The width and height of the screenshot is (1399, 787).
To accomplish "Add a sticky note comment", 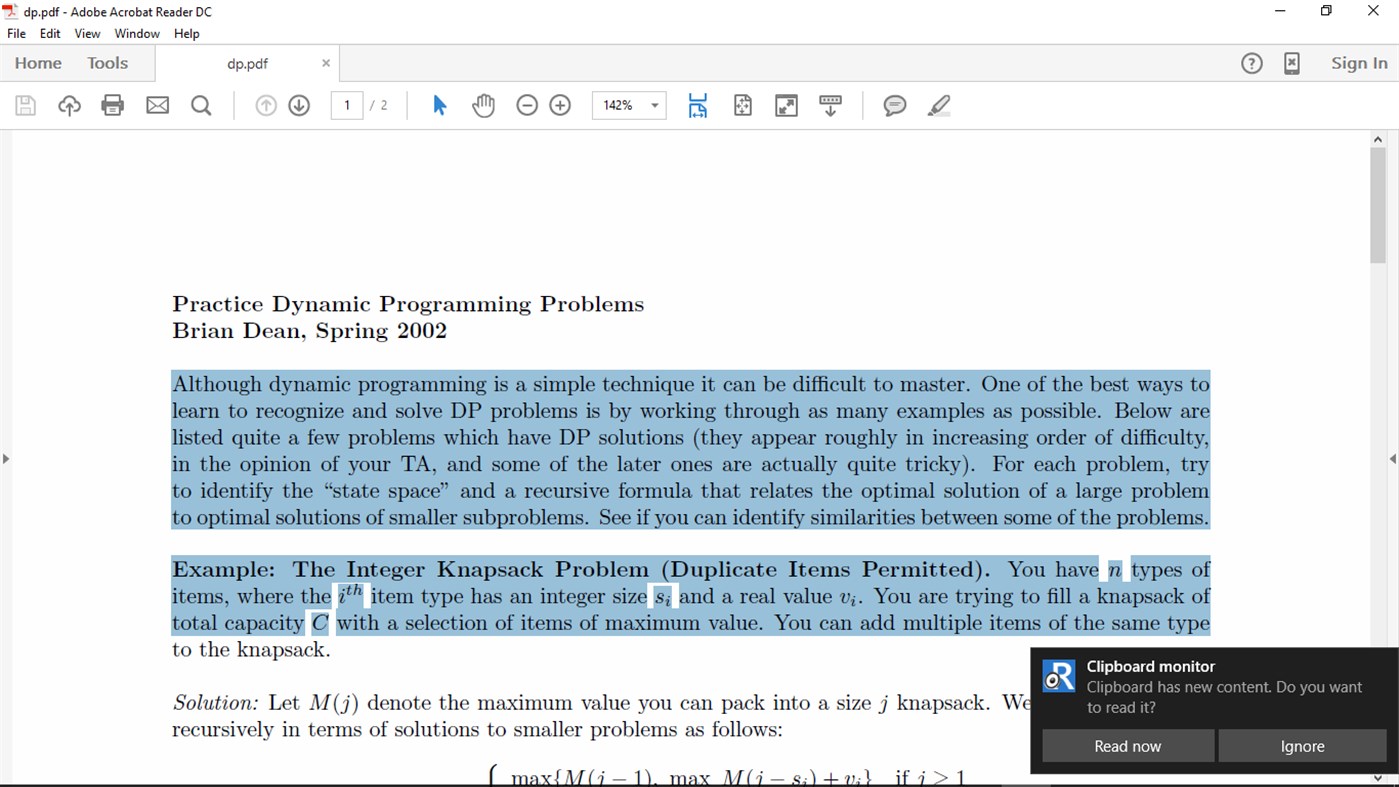I will [x=894, y=104].
